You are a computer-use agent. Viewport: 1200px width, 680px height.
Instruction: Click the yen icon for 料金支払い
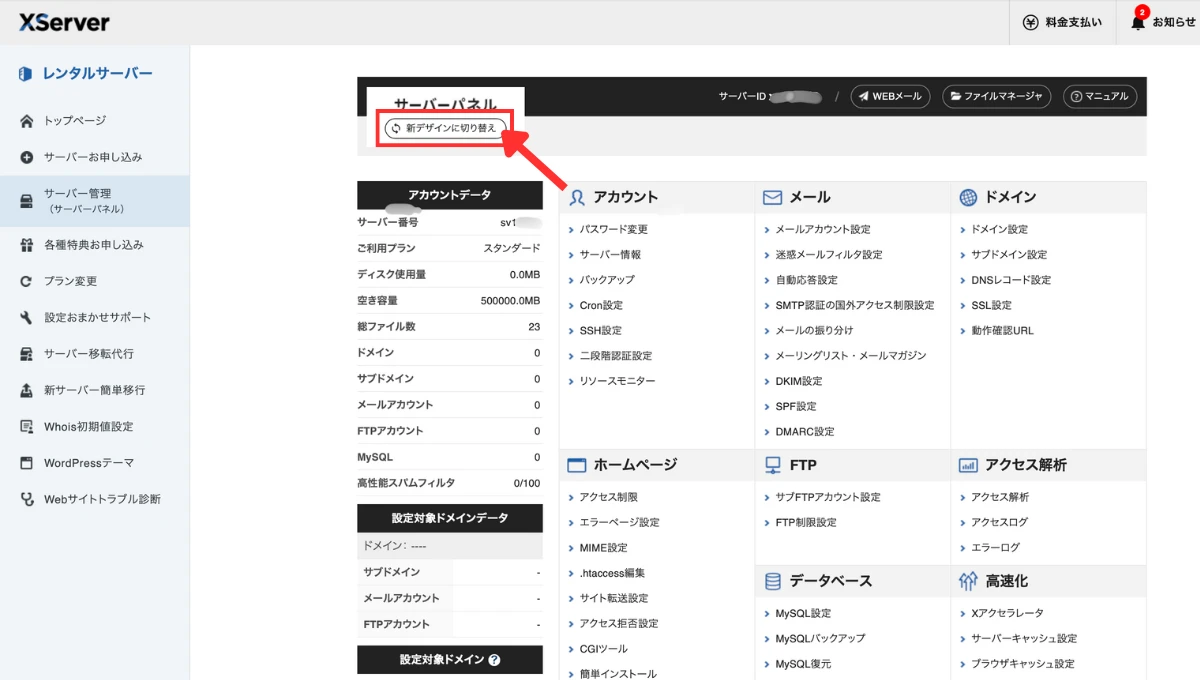[1030, 22]
